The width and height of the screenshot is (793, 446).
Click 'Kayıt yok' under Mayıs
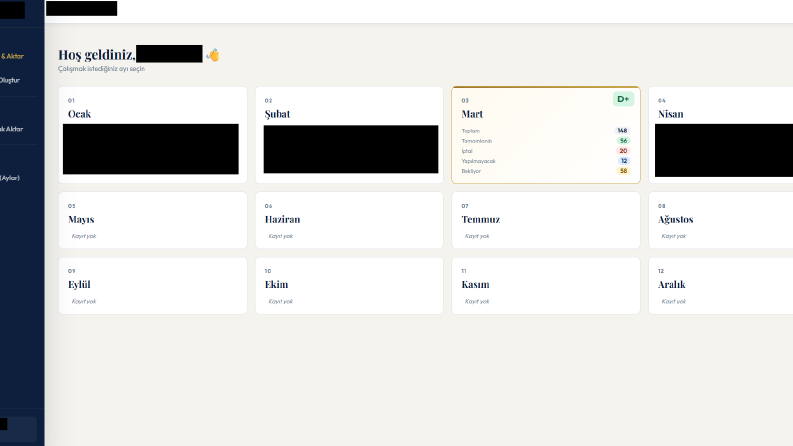coord(83,236)
